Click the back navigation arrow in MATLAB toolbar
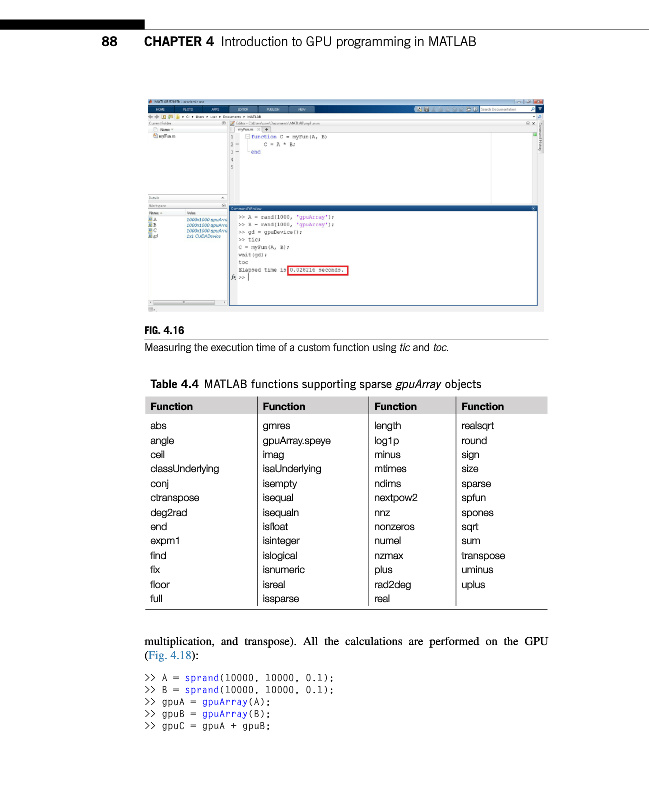Viewport: 649px width, 800px height. click(151, 117)
